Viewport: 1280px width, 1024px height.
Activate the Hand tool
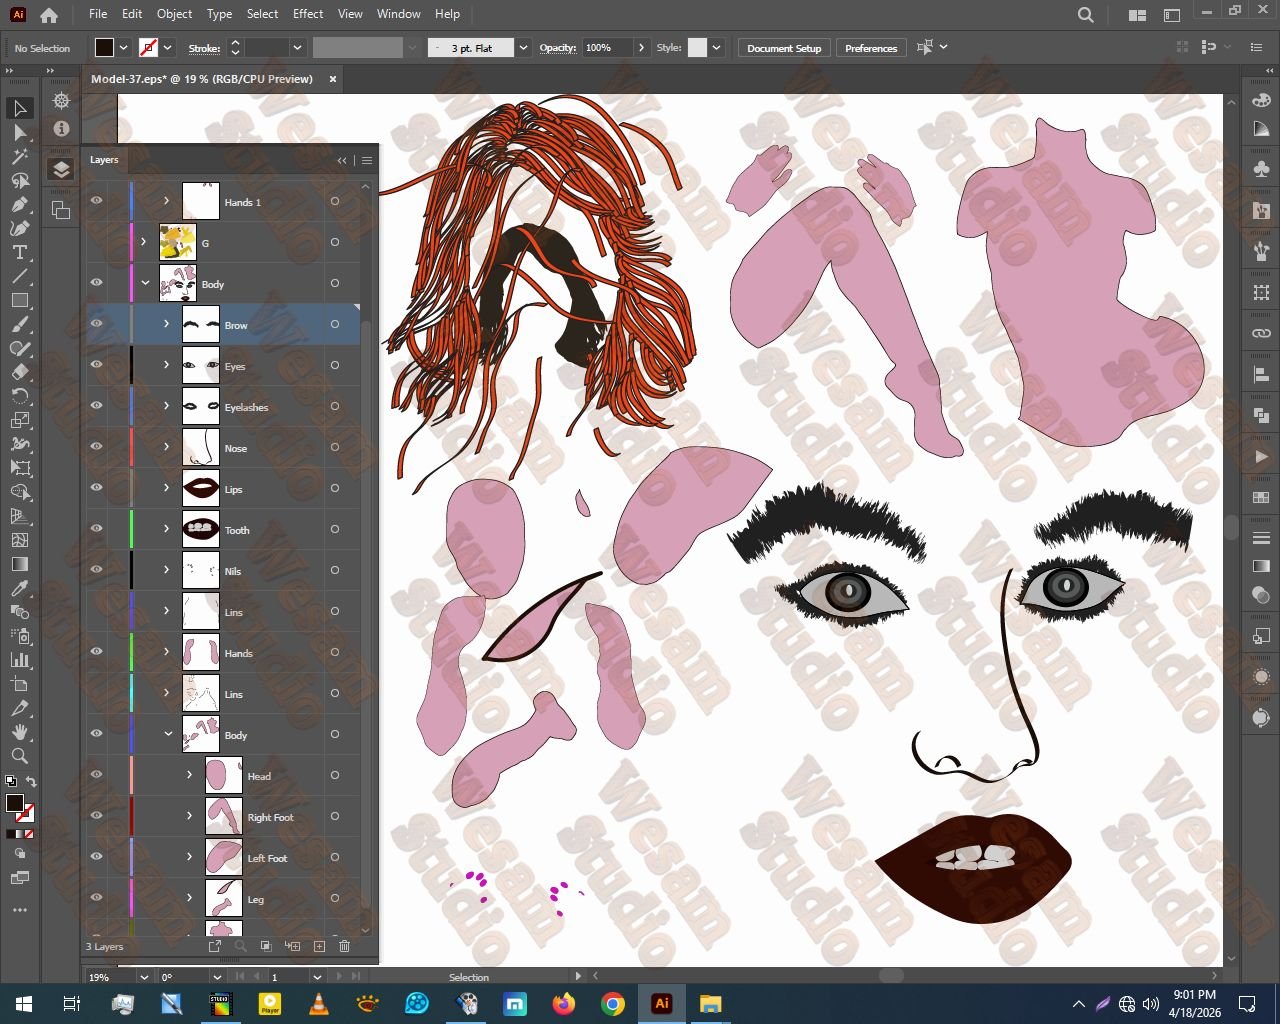(19, 732)
